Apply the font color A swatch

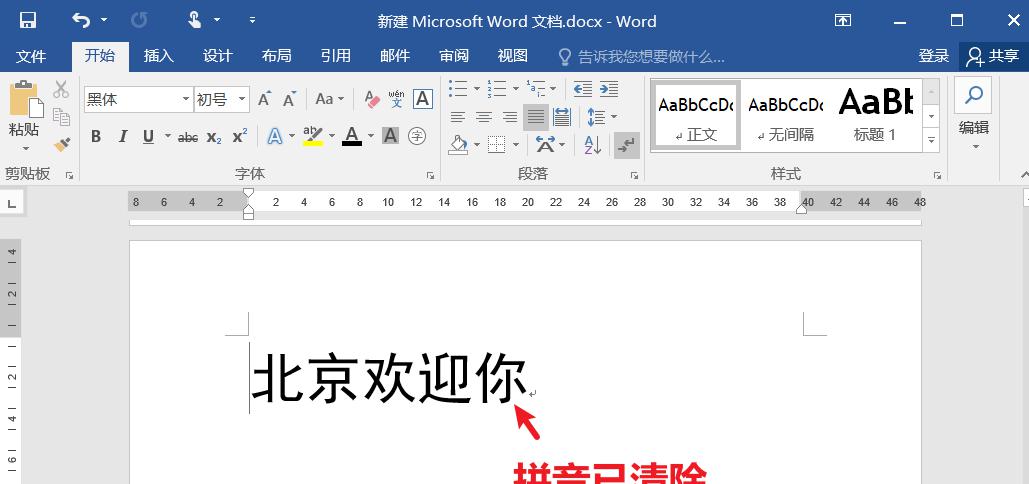tap(352, 136)
